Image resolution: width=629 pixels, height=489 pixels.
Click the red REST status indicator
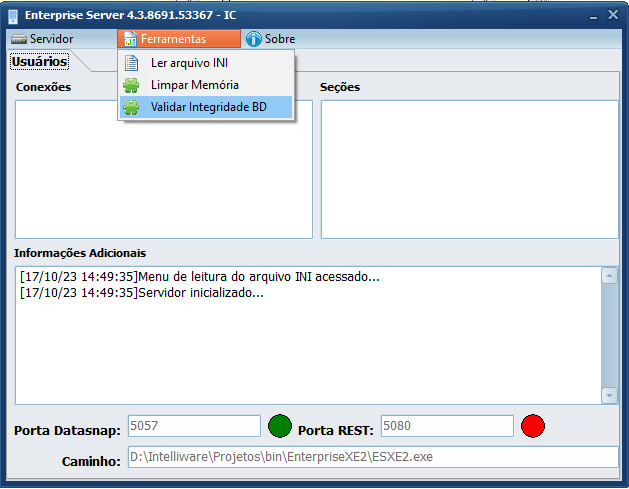click(533, 427)
